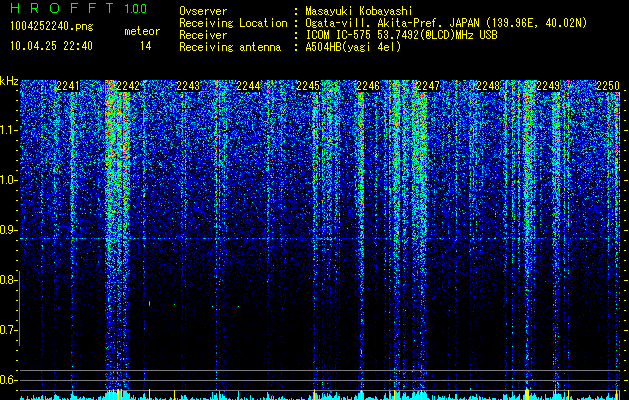Click the Receiving Location value text
Screen dimensions: 629x400
(x=446, y=23)
